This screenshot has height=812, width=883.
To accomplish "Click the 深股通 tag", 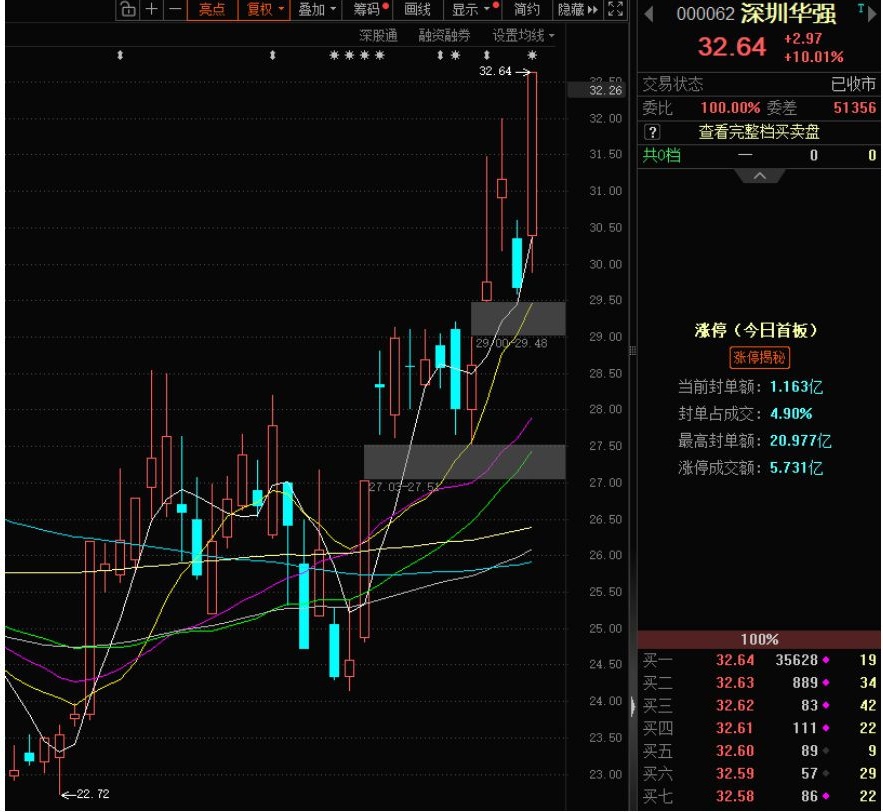I will (378, 35).
